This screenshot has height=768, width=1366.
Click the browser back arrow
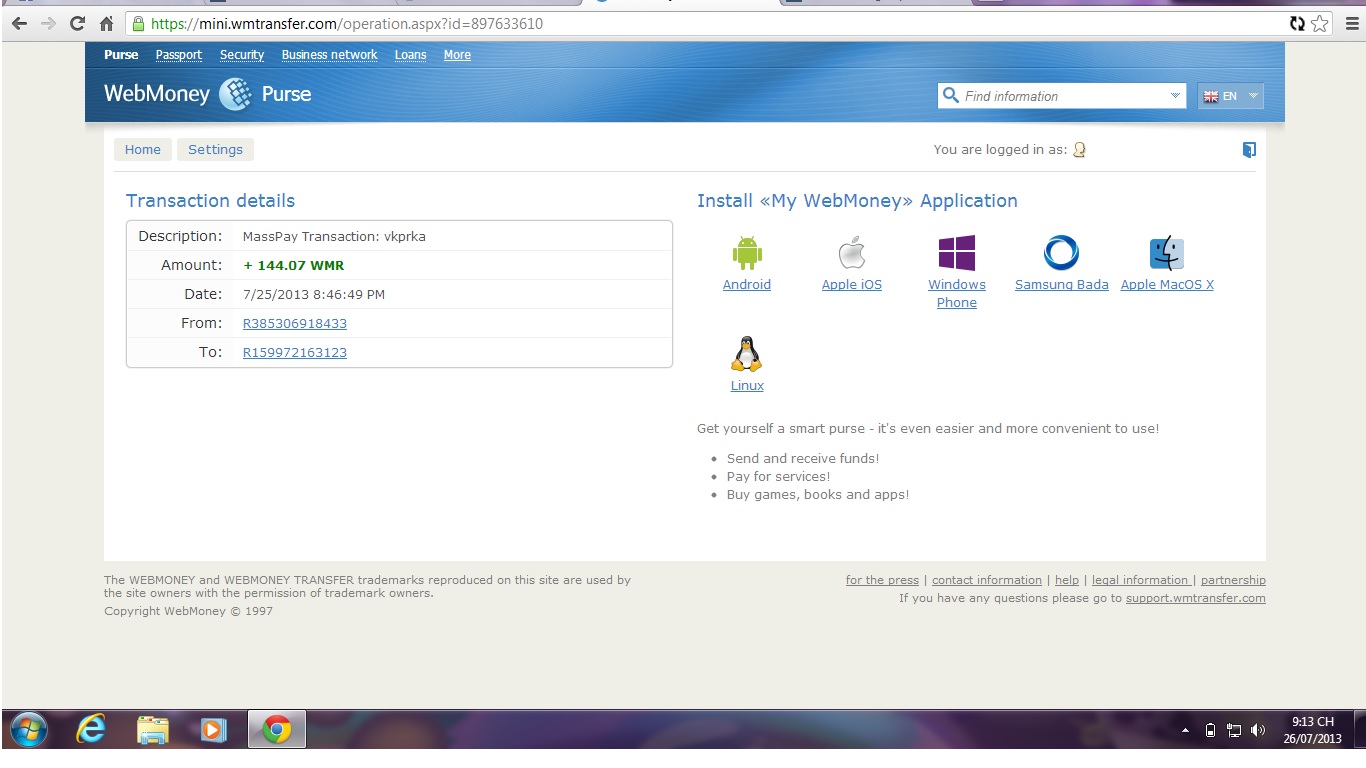tap(19, 23)
